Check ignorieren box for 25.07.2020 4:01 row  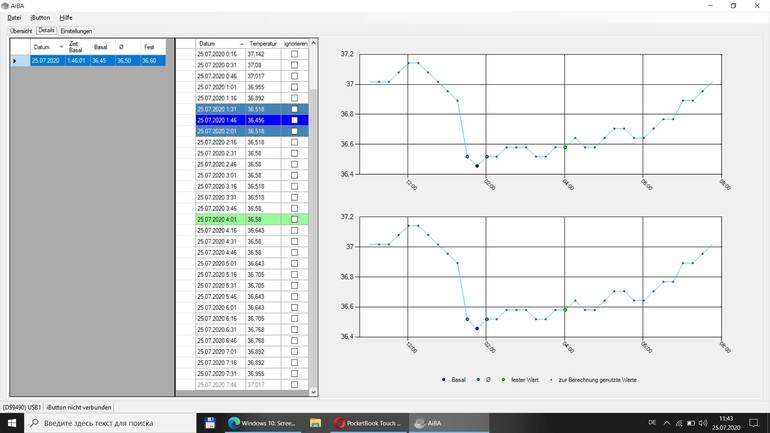[x=294, y=219]
